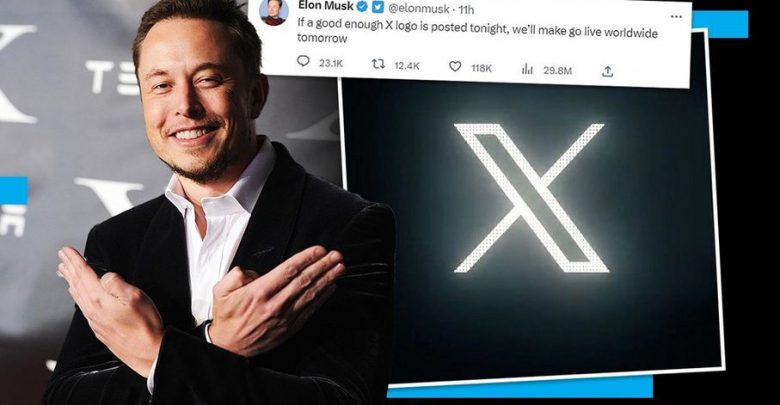This screenshot has width=780, height=405.
Task: Open view analytics bar chart icon
Action: (527, 69)
